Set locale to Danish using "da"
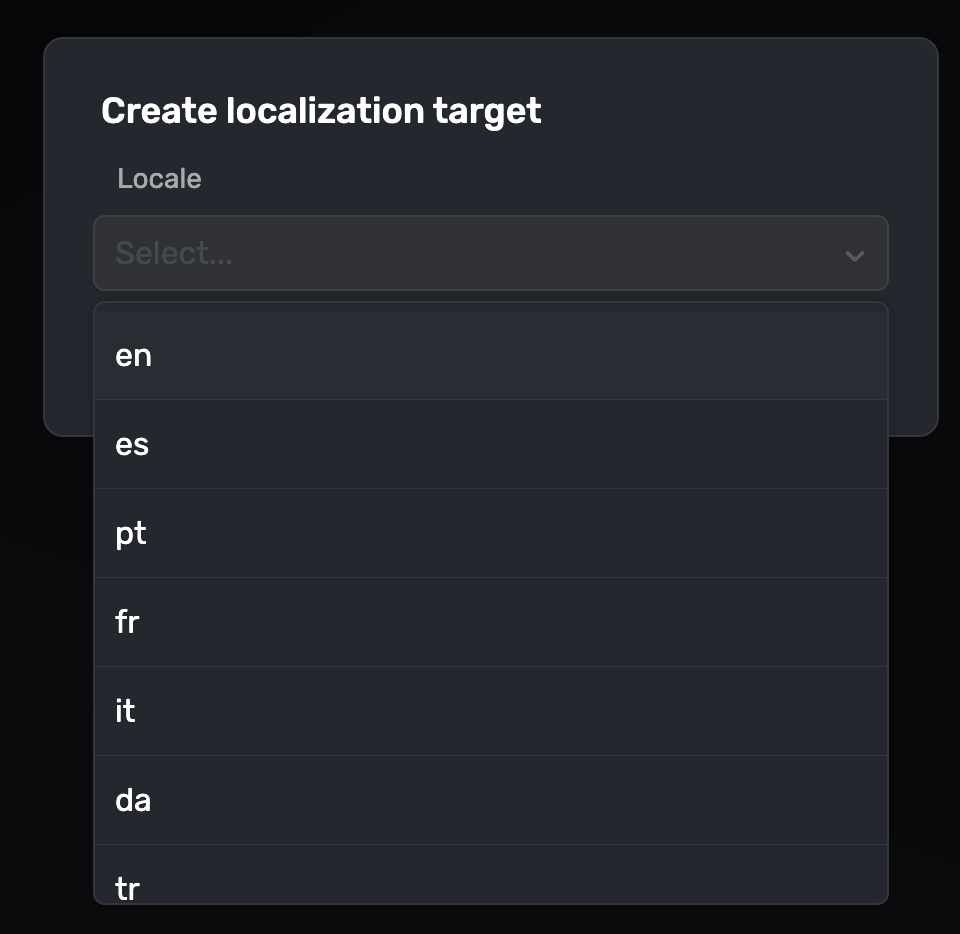The width and height of the screenshot is (960, 934). point(490,800)
